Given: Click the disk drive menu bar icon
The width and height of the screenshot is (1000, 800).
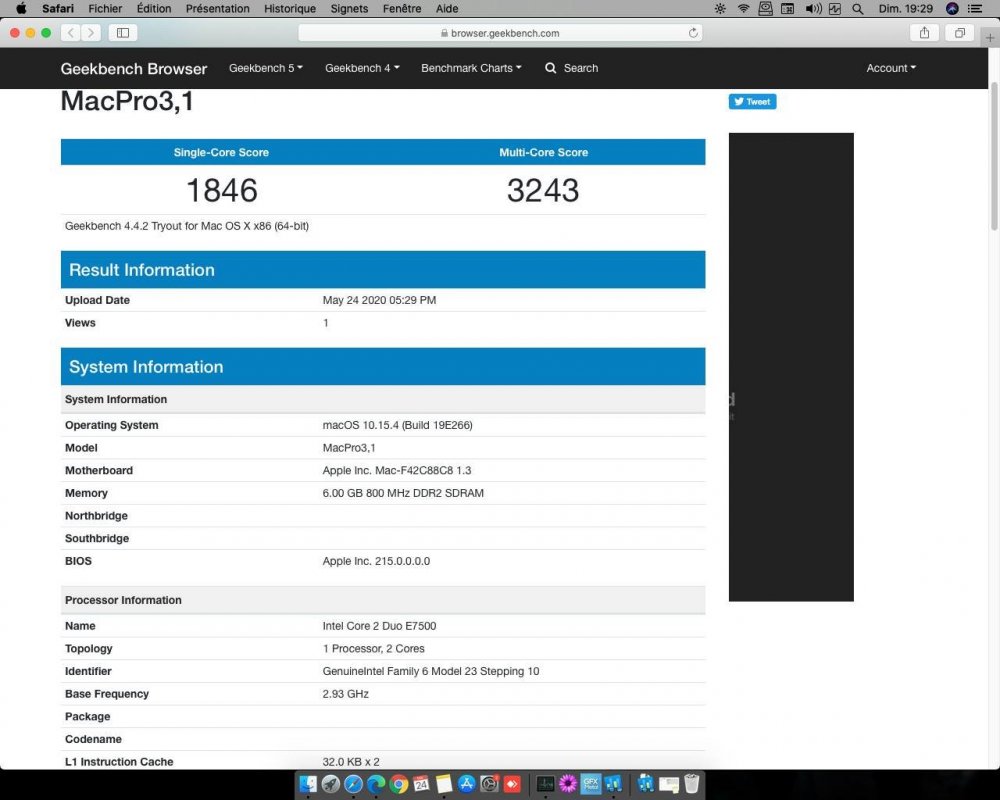Looking at the screenshot, I should coord(765,8).
